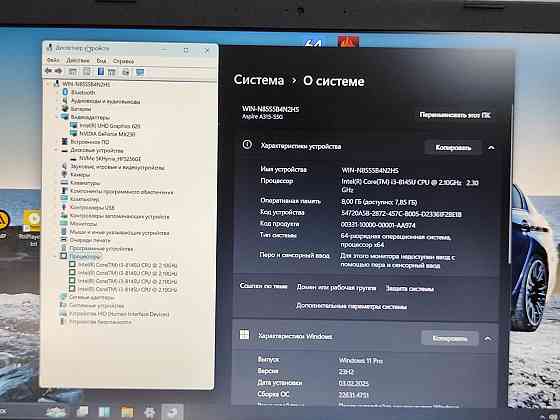This screenshot has height=420, width=560.
Task: Click the RAM value 8,00 ГБ
Action: point(379,202)
